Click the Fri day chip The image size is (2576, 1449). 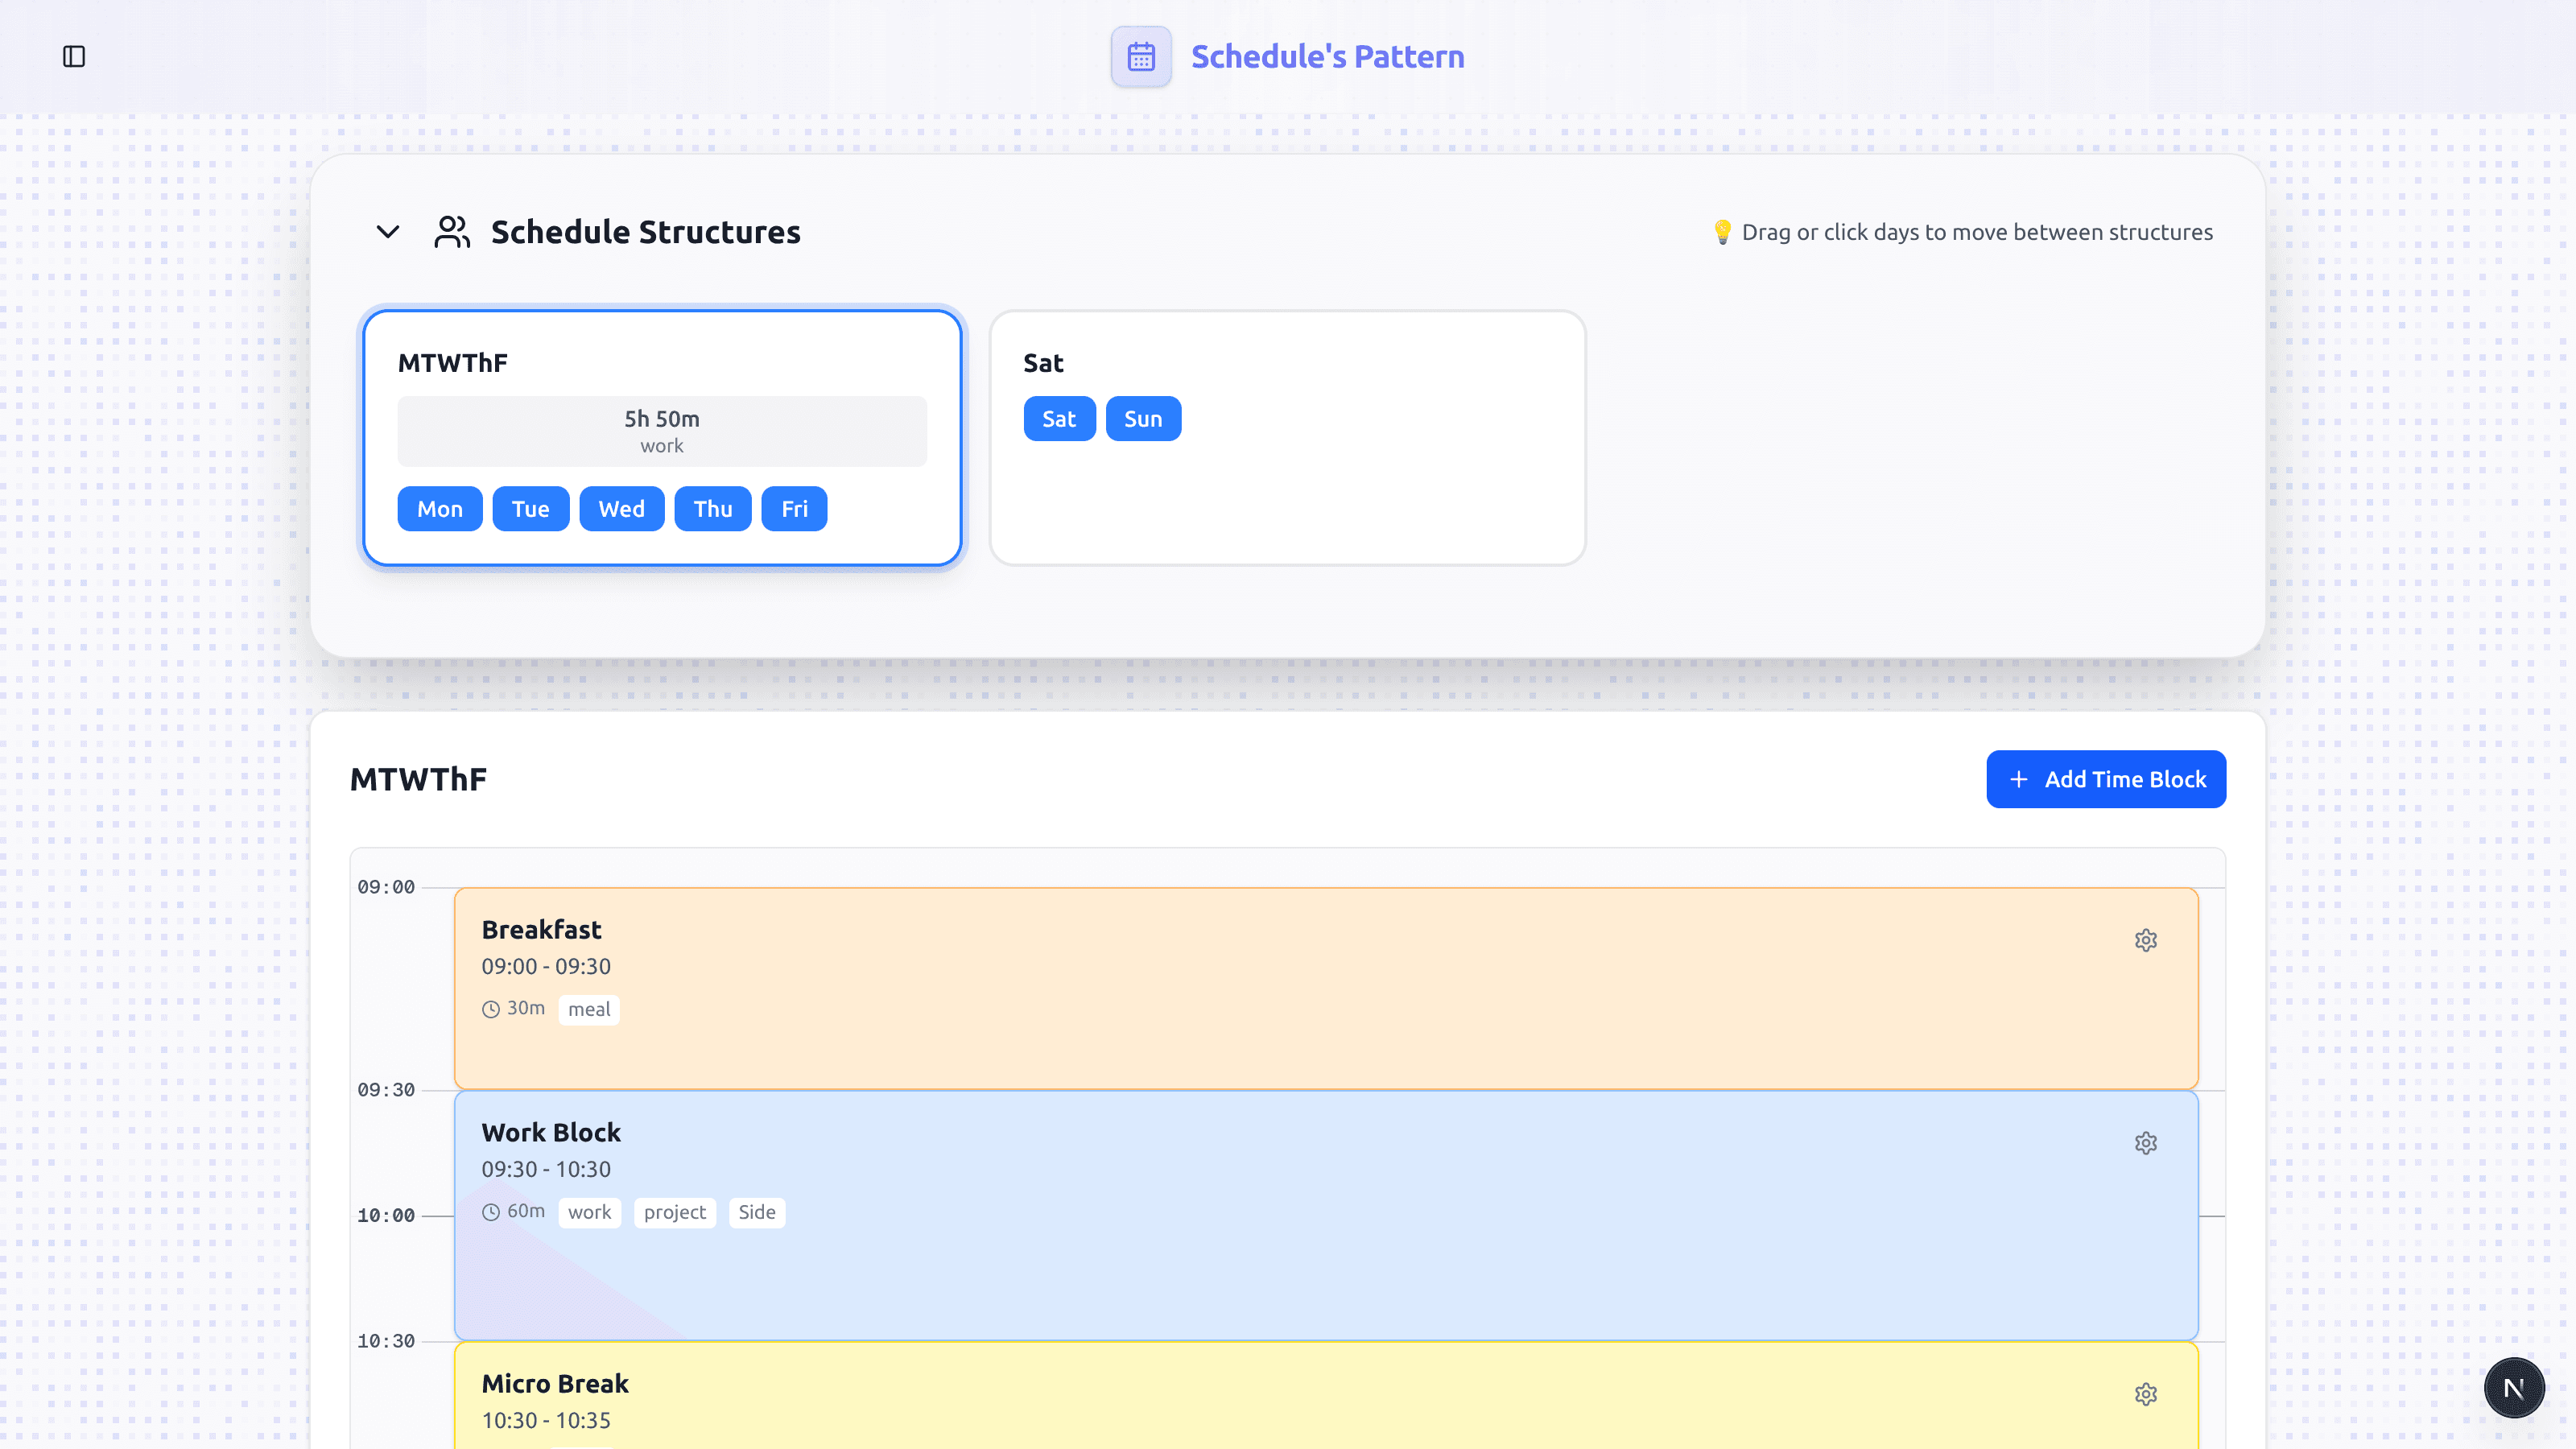[794, 509]
